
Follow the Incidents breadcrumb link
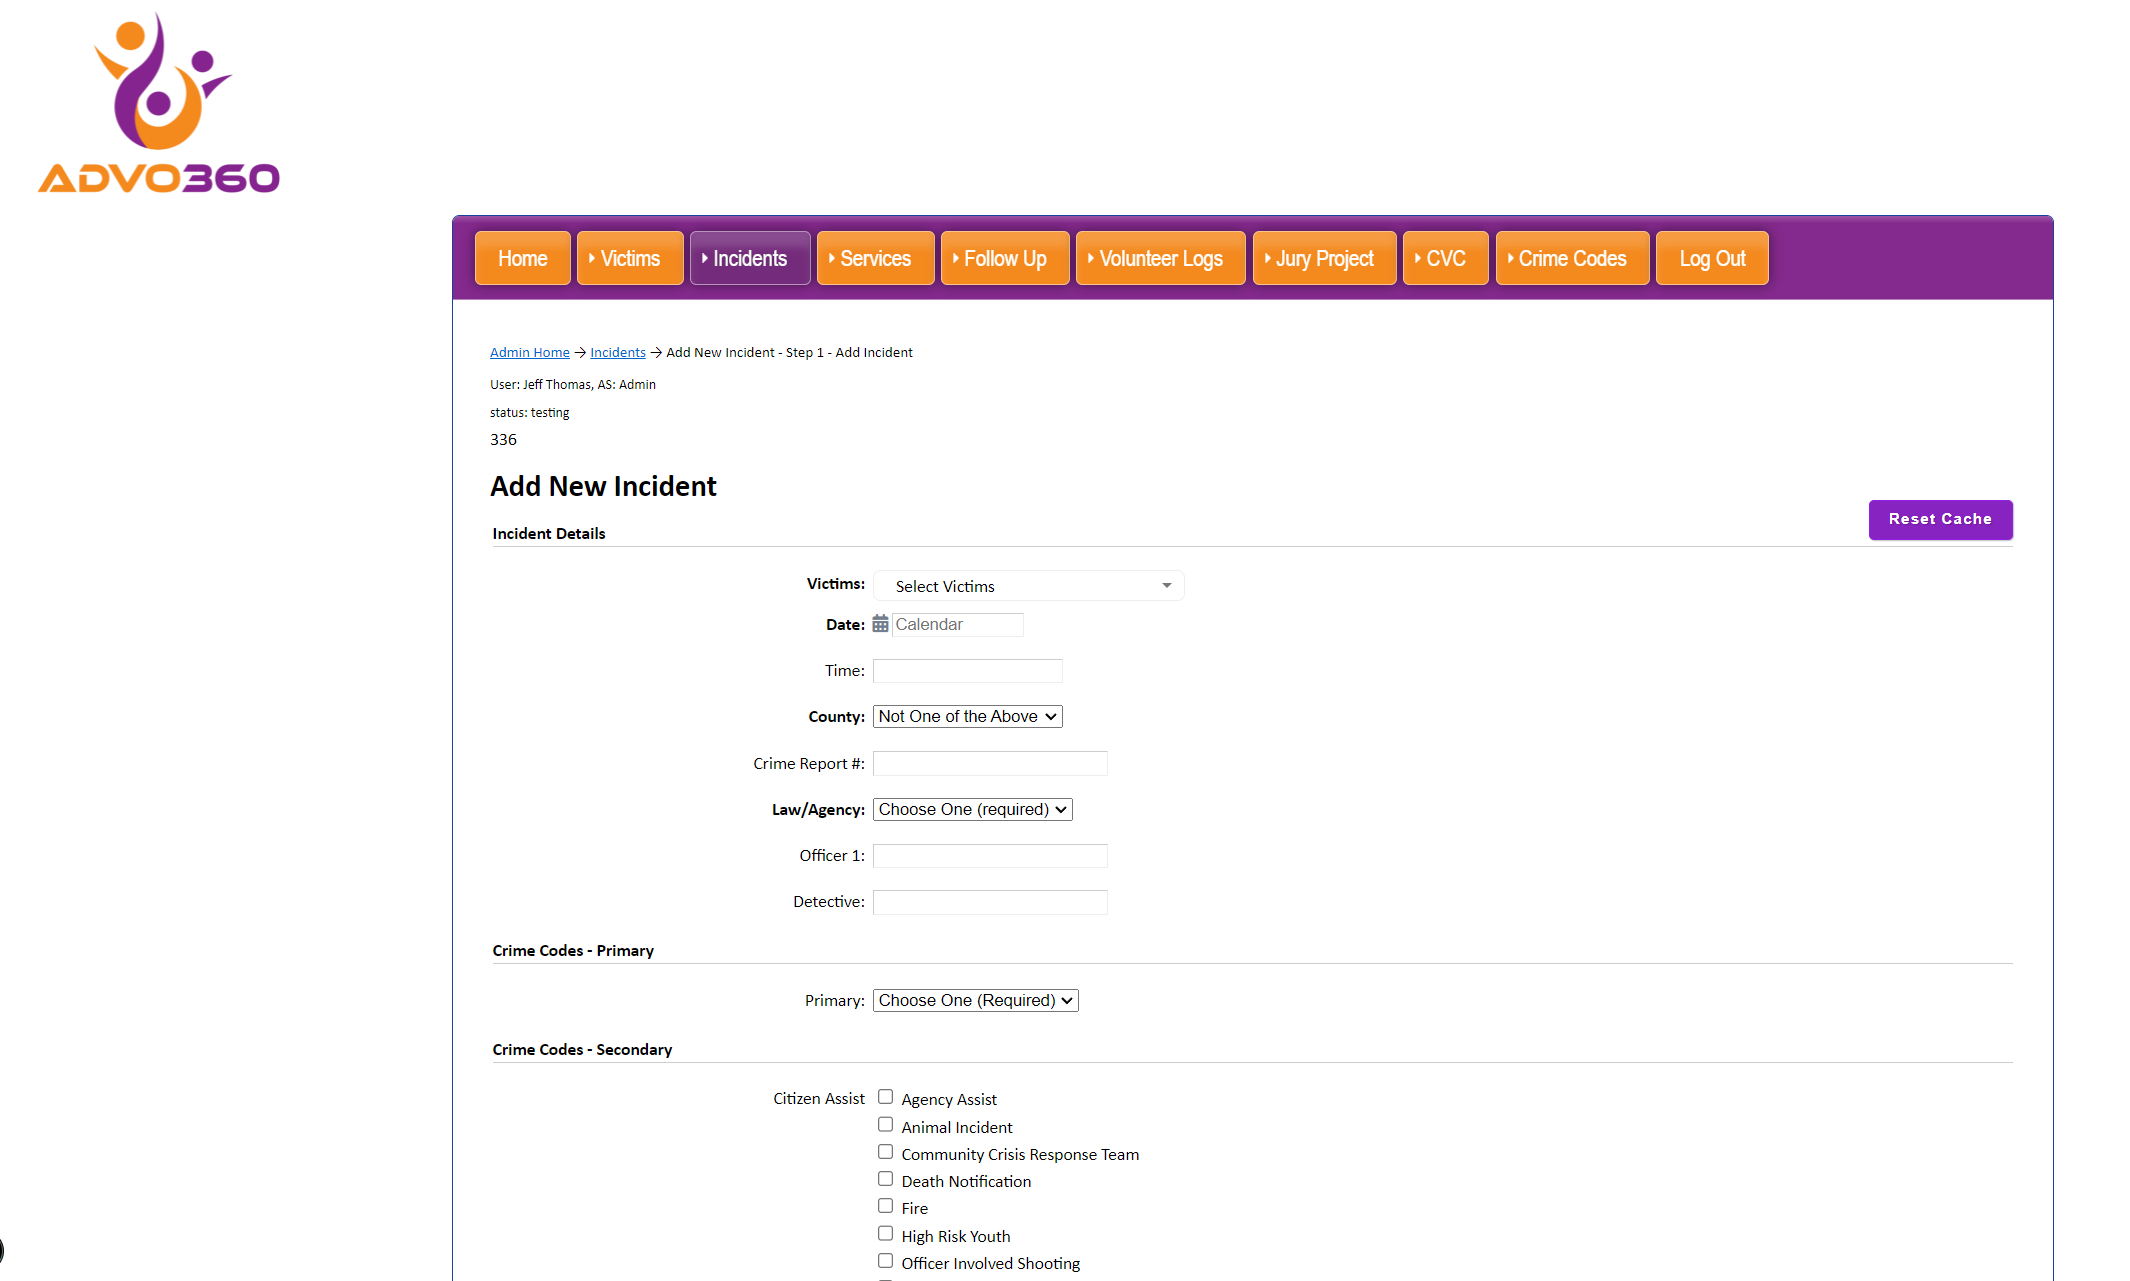click(618, 352)
